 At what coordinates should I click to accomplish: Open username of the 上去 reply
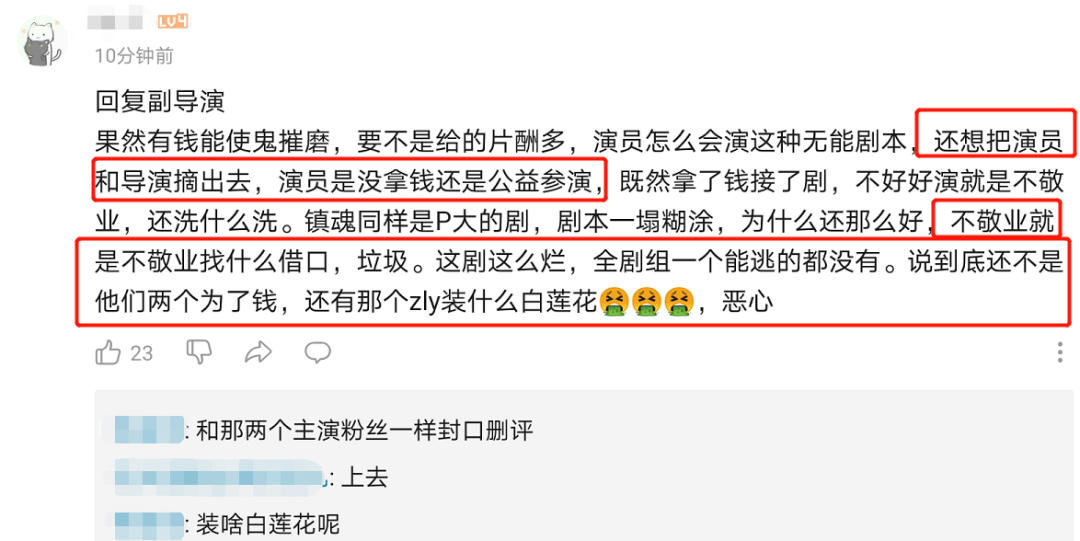tap(216, 475)
